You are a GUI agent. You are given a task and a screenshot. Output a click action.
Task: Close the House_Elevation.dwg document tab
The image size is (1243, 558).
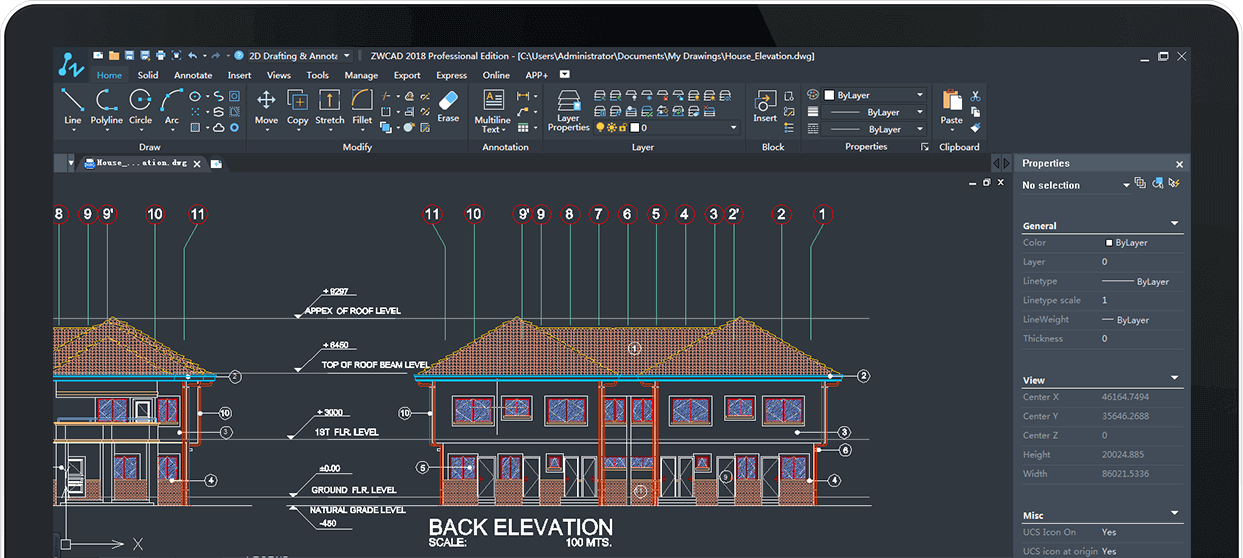click(197, 163)
